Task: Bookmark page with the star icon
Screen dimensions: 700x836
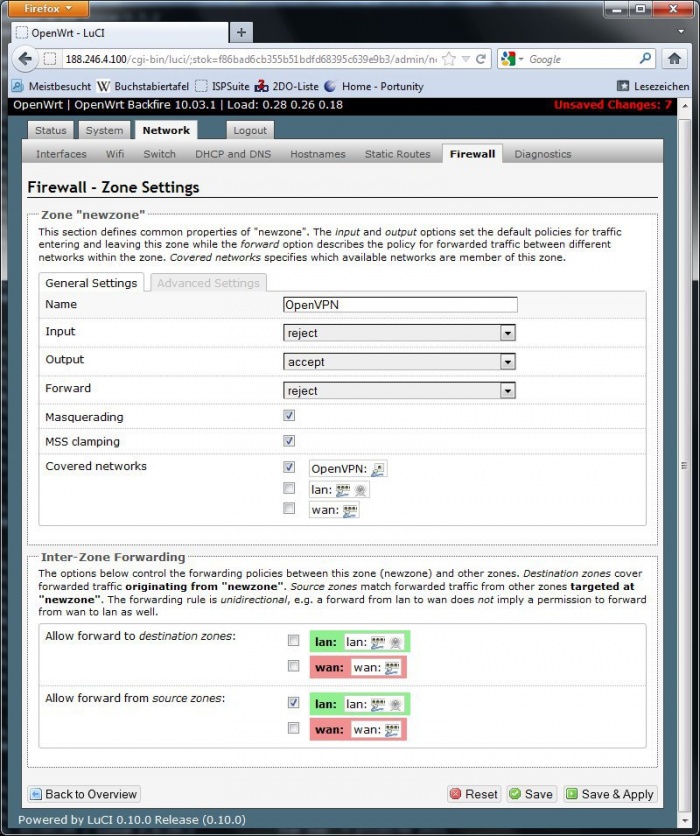Action: point(449,59)
